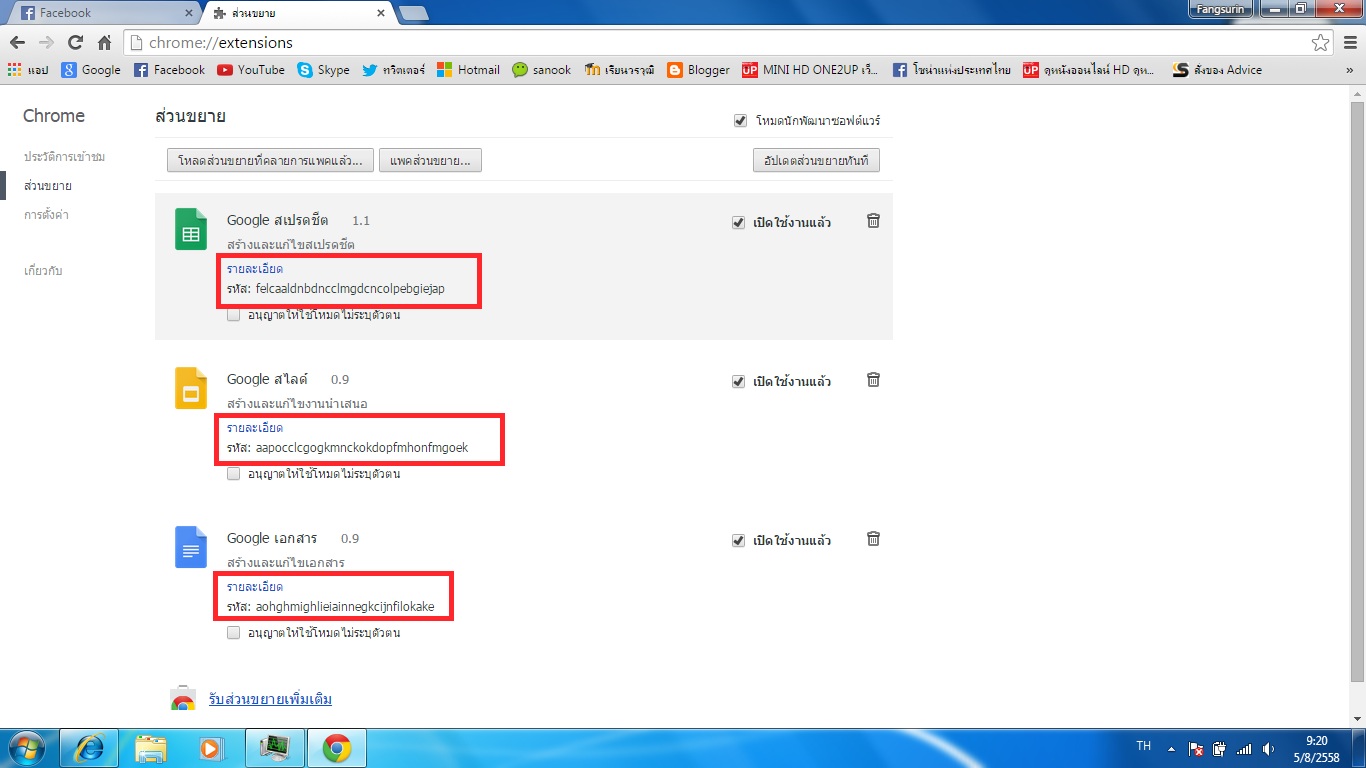Remove Google Docs extension with trash icon
Viewport: 1366px width, 768px height.
873,539
